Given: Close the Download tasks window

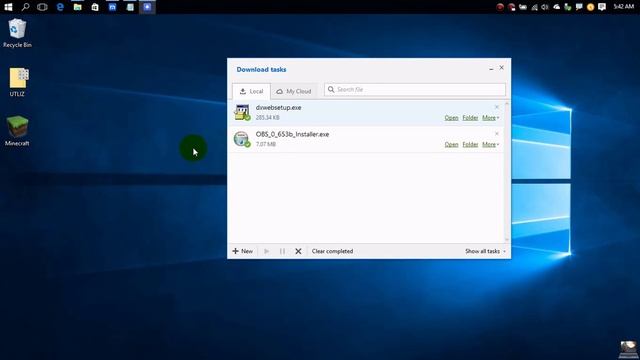Looking at the screenshot, I should (x=502, y=68).
